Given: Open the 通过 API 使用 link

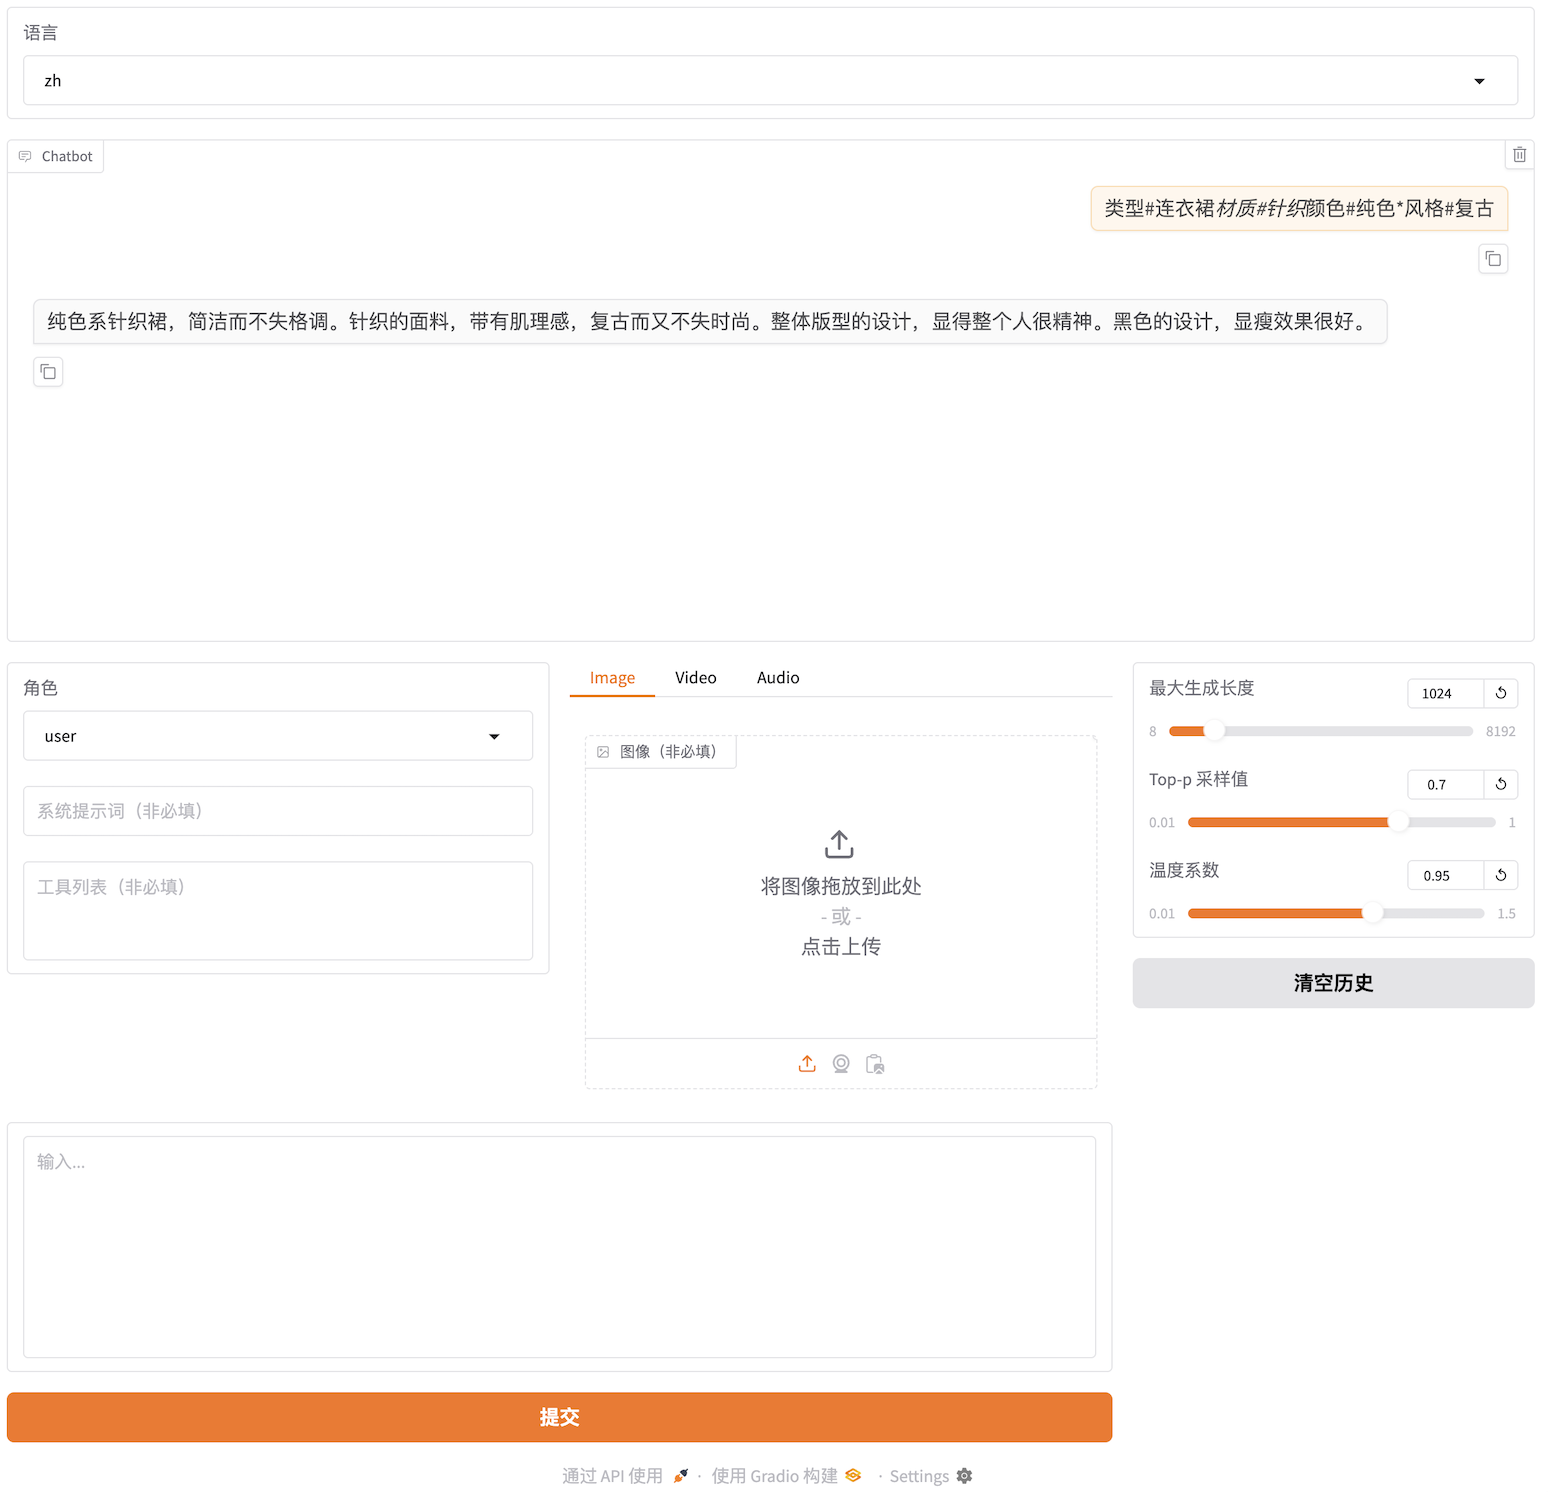Looking at the screenshot, I should coord(625,1476).
